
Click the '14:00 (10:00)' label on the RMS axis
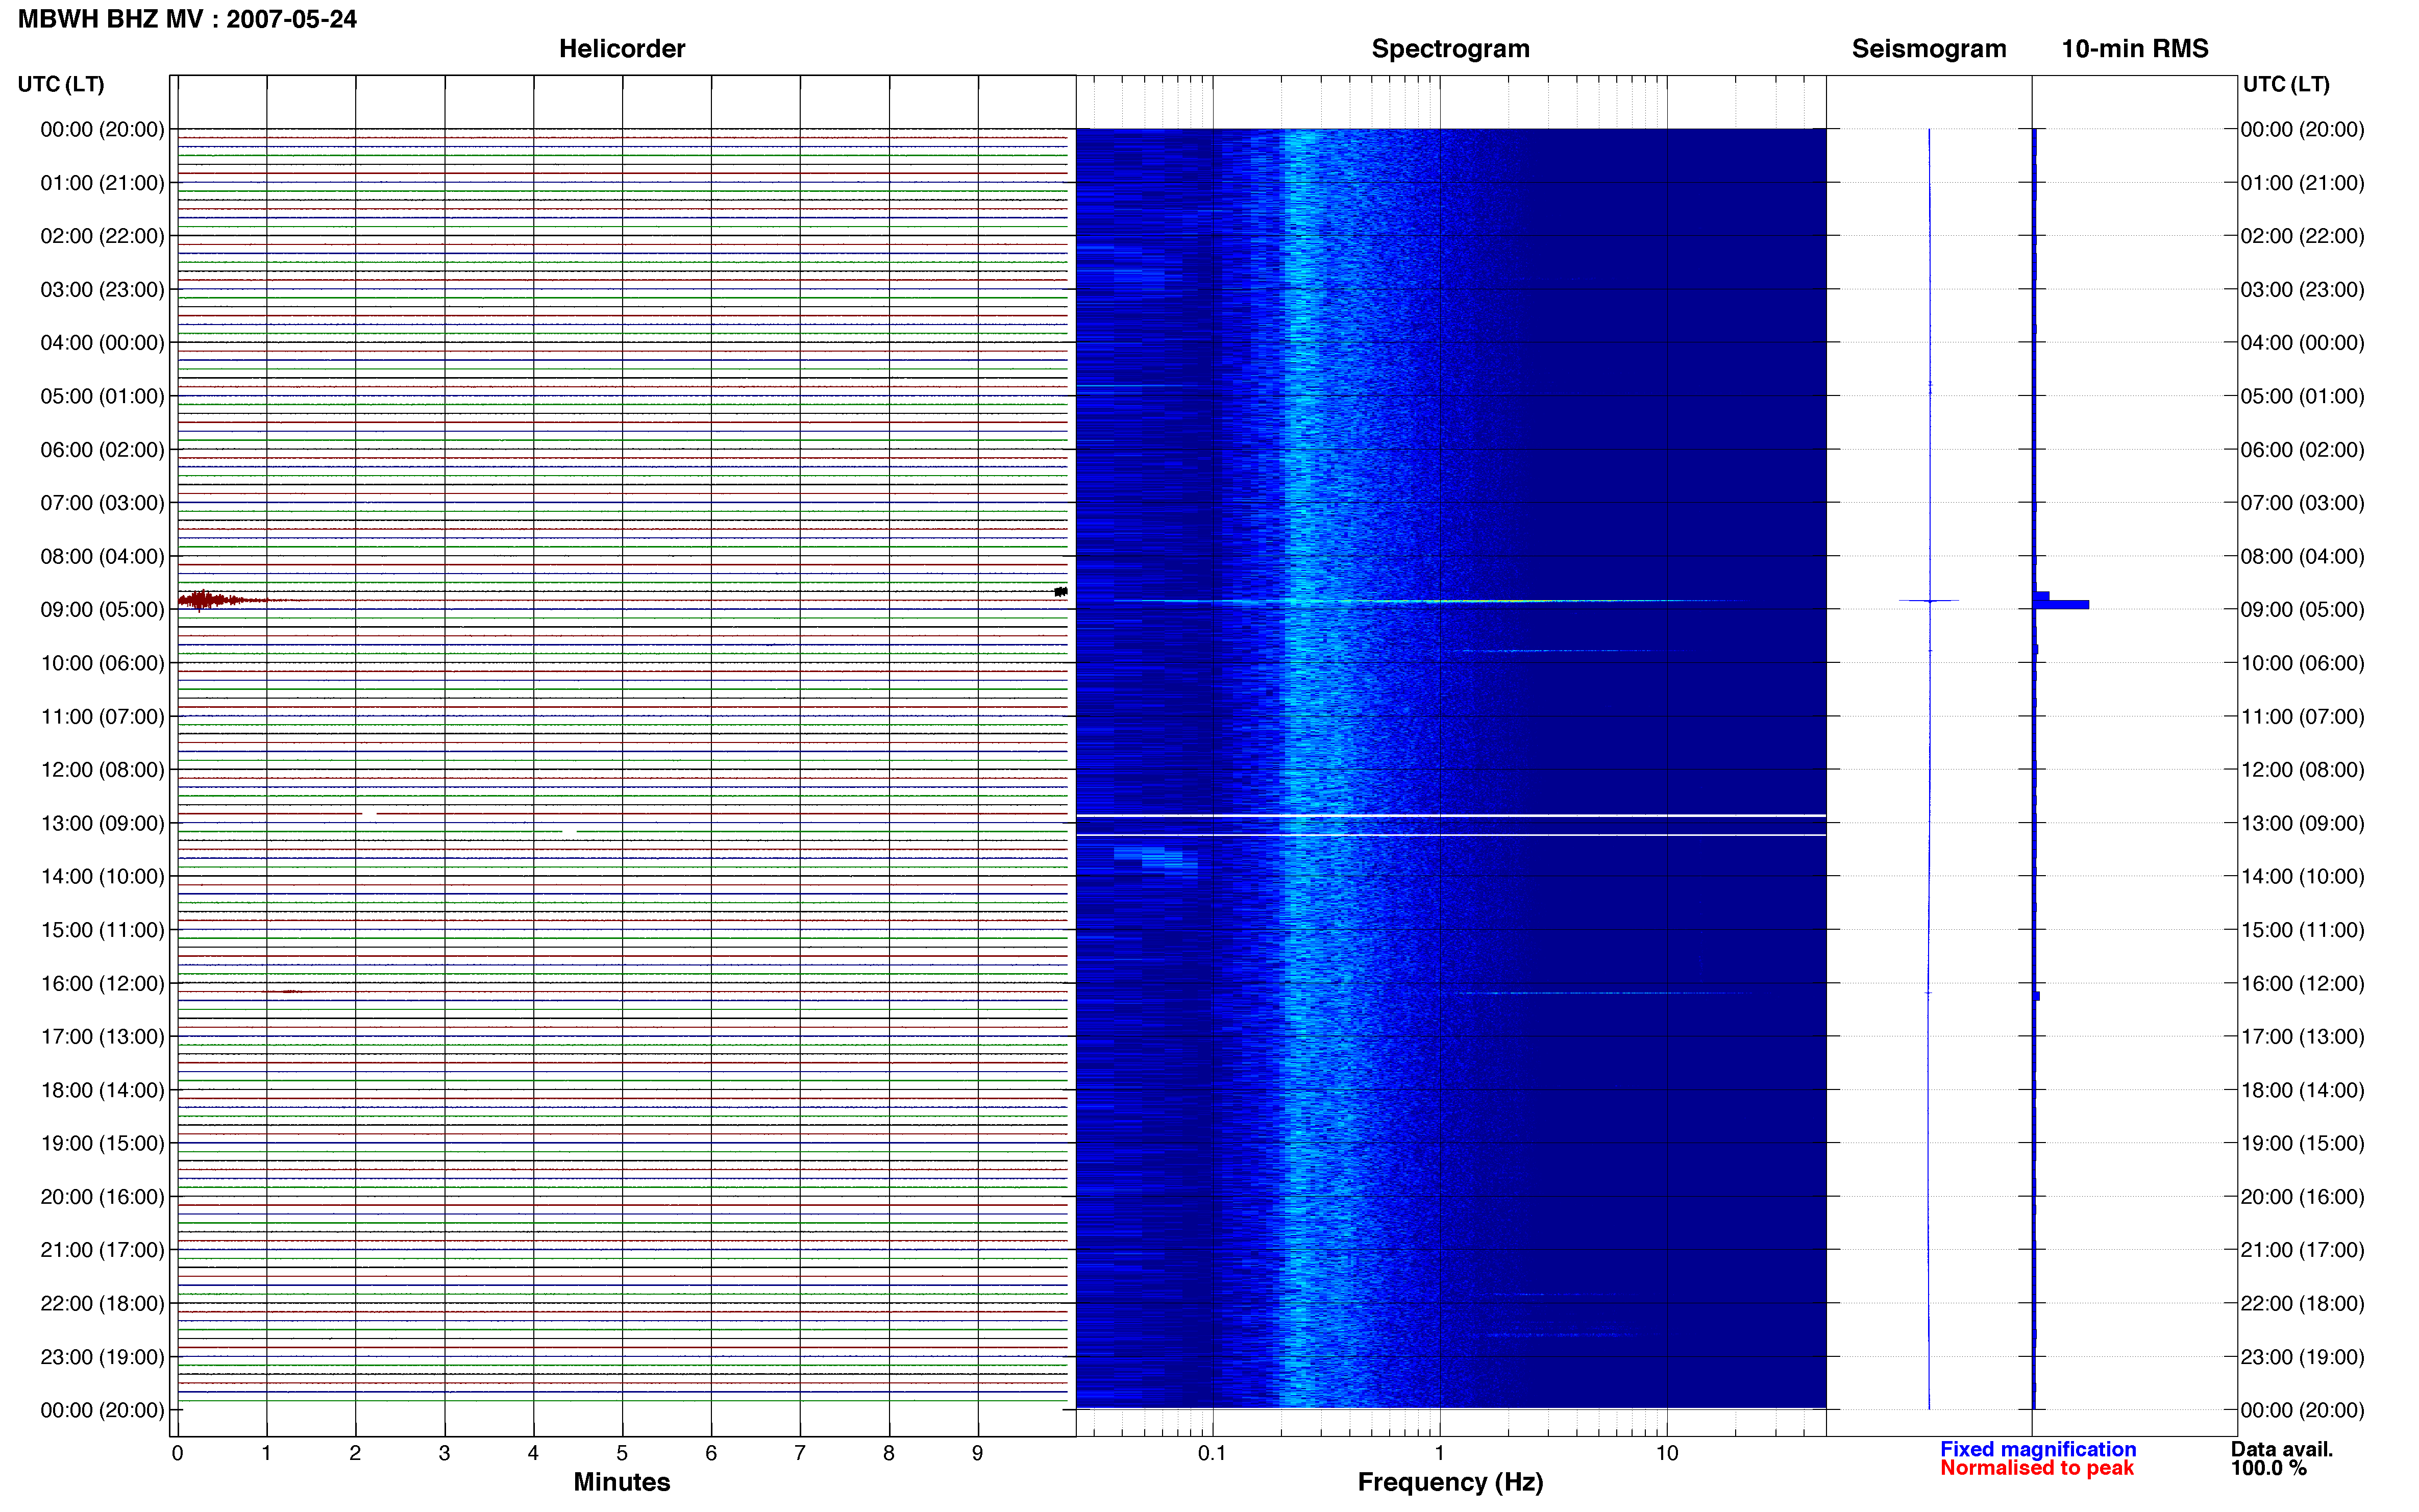pyautogui.click(x=2302, y=877)
